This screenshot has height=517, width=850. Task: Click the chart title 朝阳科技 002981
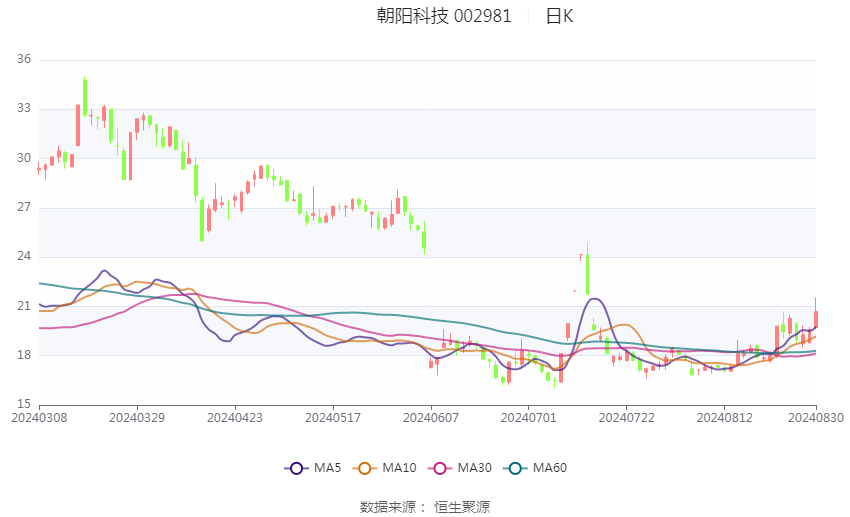(444, 16)
